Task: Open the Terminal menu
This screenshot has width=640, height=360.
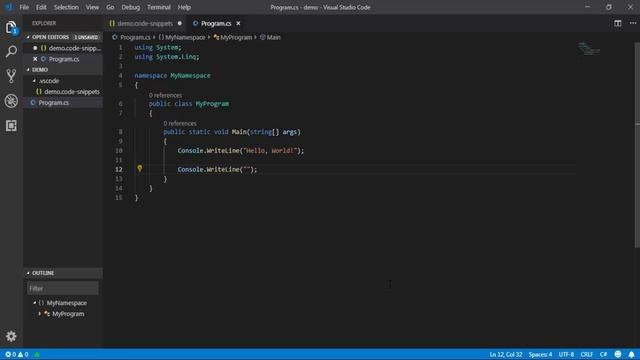Action: click(x=159, y=7)
